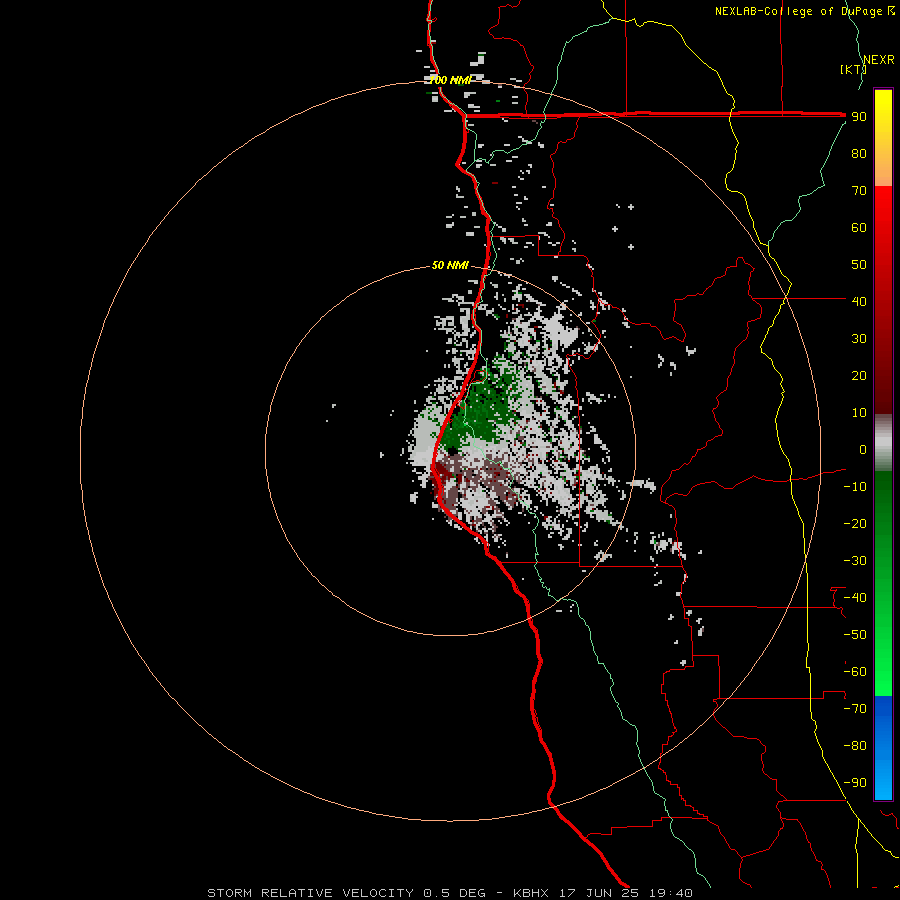The image size is (900, 900).
Task: Click the 10 value on the velocity scale
Action: 859,413
